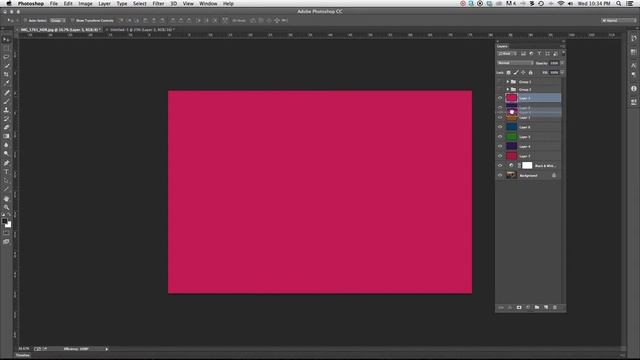This screenshot has height=360, width=640.
Task: Select the Horizontal Type tool
Action: click(x=6, y=172)
